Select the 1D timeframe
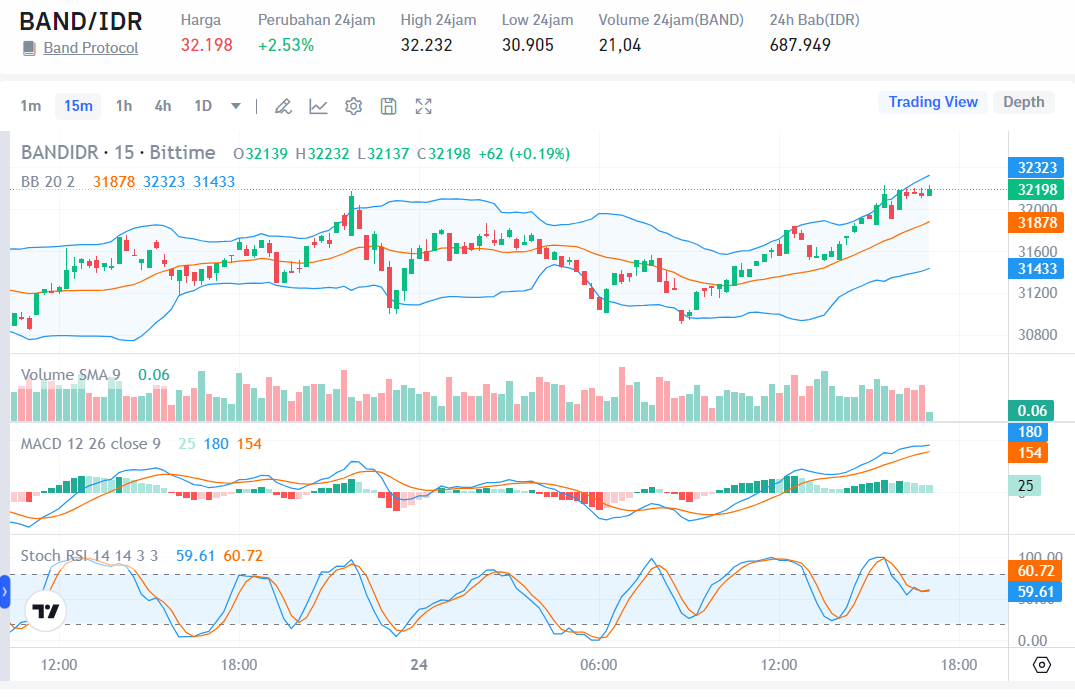This screenshot has width=1075, height=697. [x=203, y=106]
